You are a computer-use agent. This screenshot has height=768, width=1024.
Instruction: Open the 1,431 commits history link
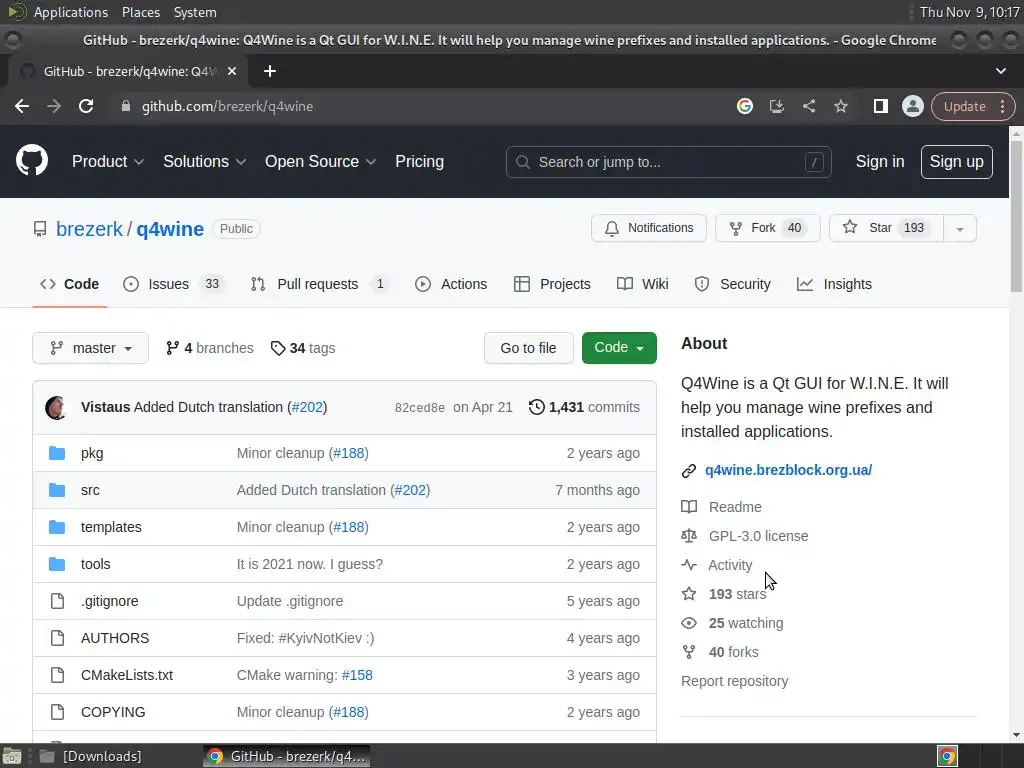584,407
